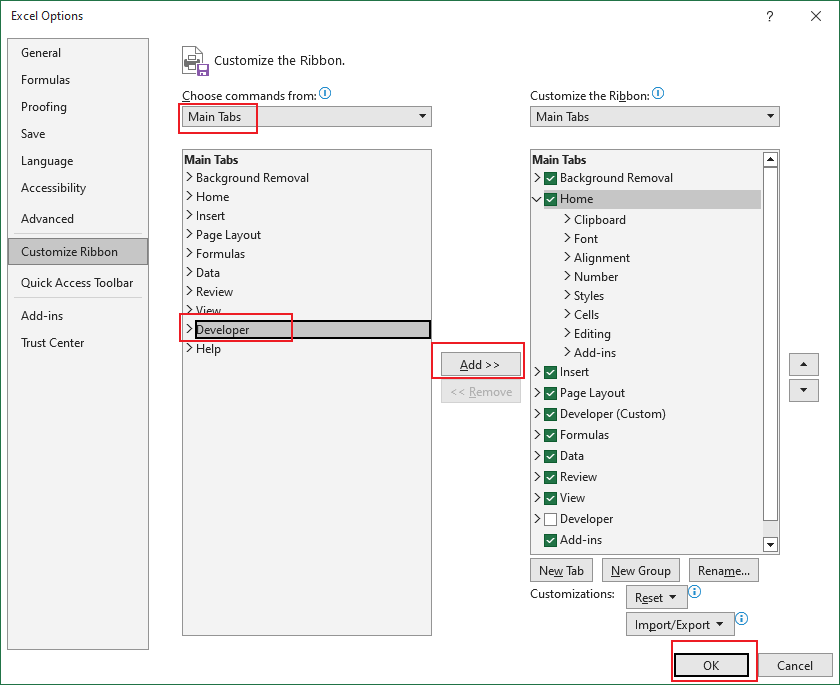Switch to the Proofing category
This screenshot has width=840, height=685.
[43, 107]
